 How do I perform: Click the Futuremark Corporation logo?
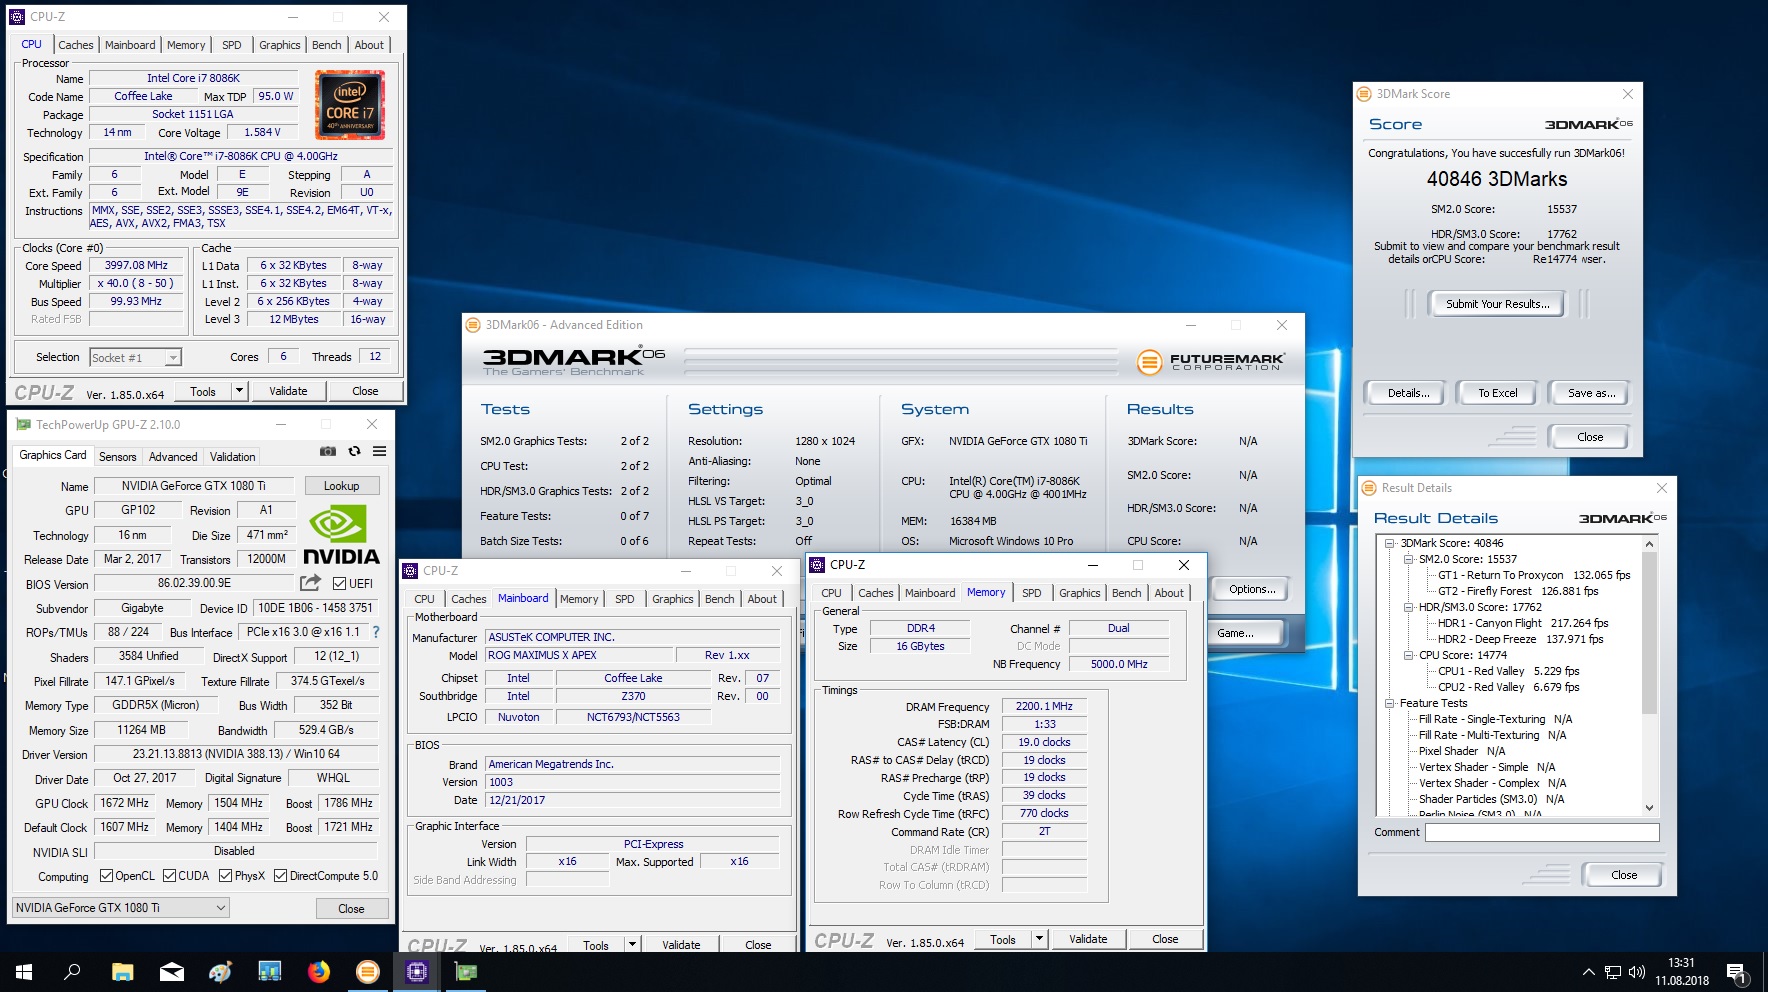pos(1211,362)
